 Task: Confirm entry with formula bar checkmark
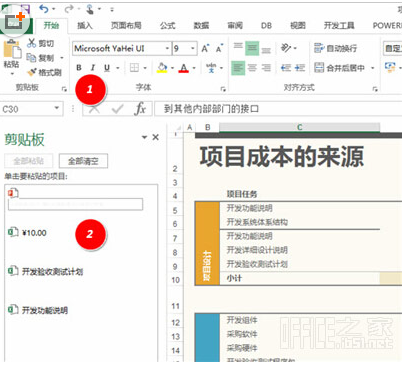point(117,109)
